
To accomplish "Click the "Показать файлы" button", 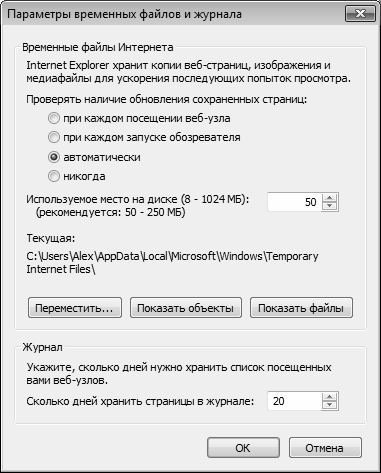I will (301, 308).
